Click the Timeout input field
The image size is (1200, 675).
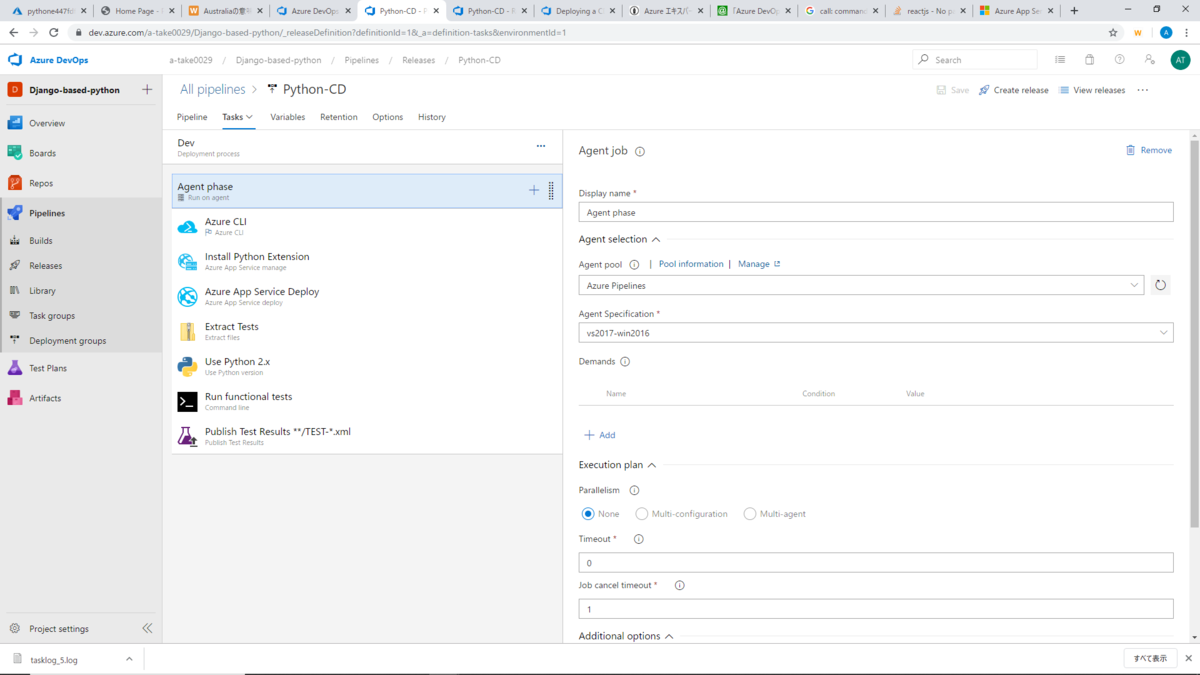point(876,563)
